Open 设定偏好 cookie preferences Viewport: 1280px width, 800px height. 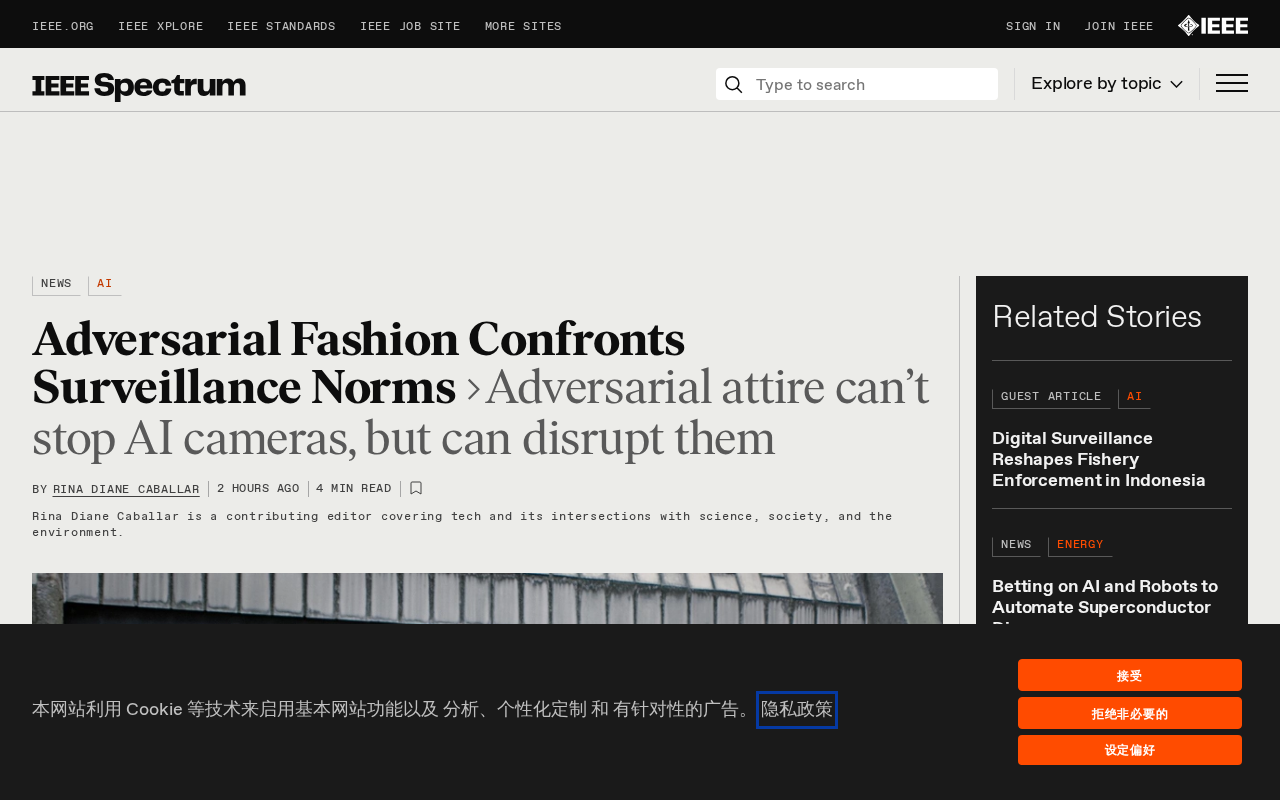pos(1130,750)
